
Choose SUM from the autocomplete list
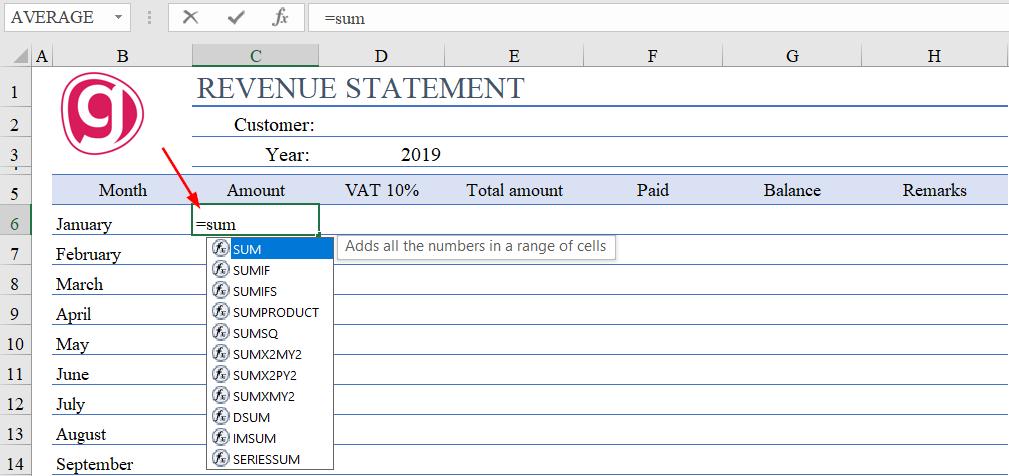tap(247, 249)
